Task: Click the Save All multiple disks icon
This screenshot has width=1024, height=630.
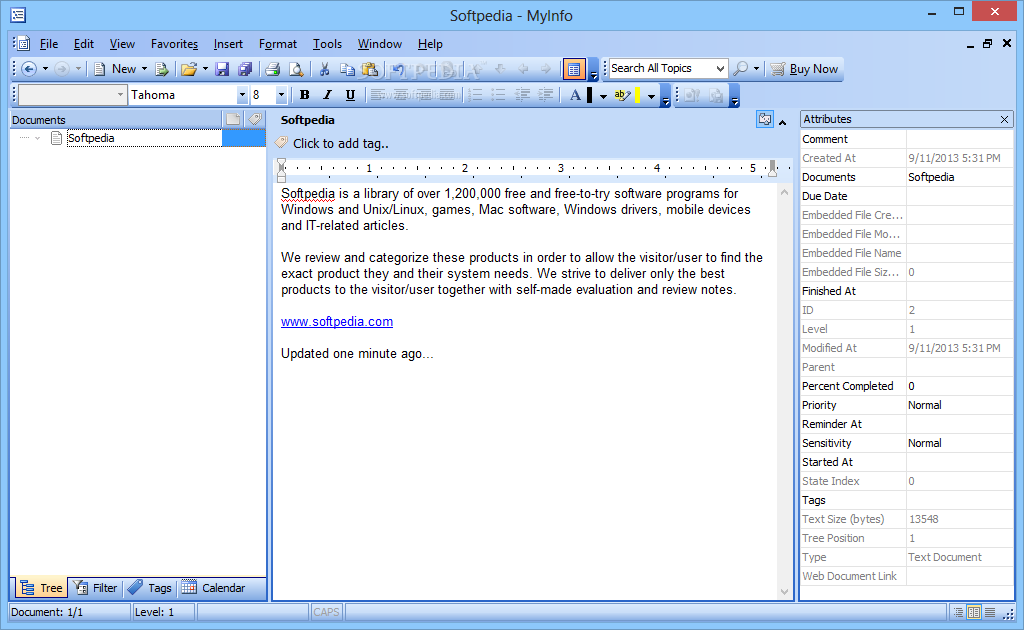Action: point(245,69)
